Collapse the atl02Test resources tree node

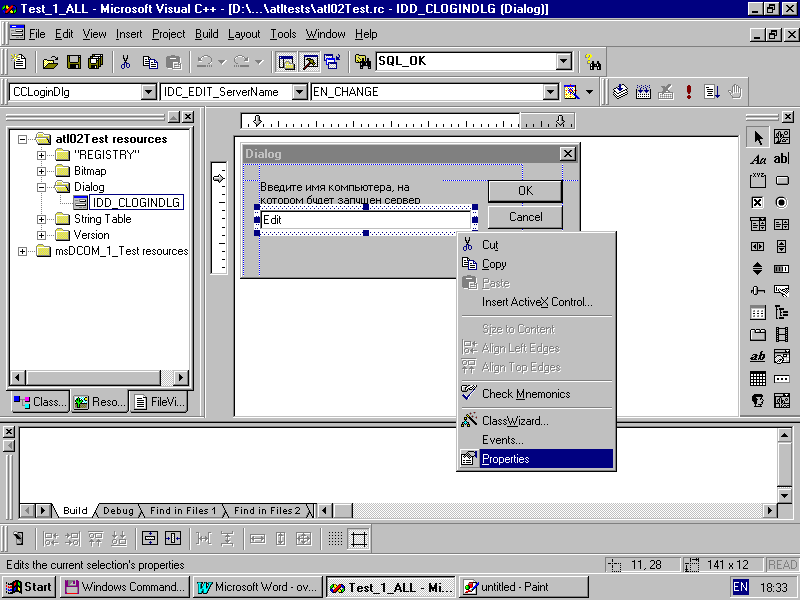pos(22,139)
